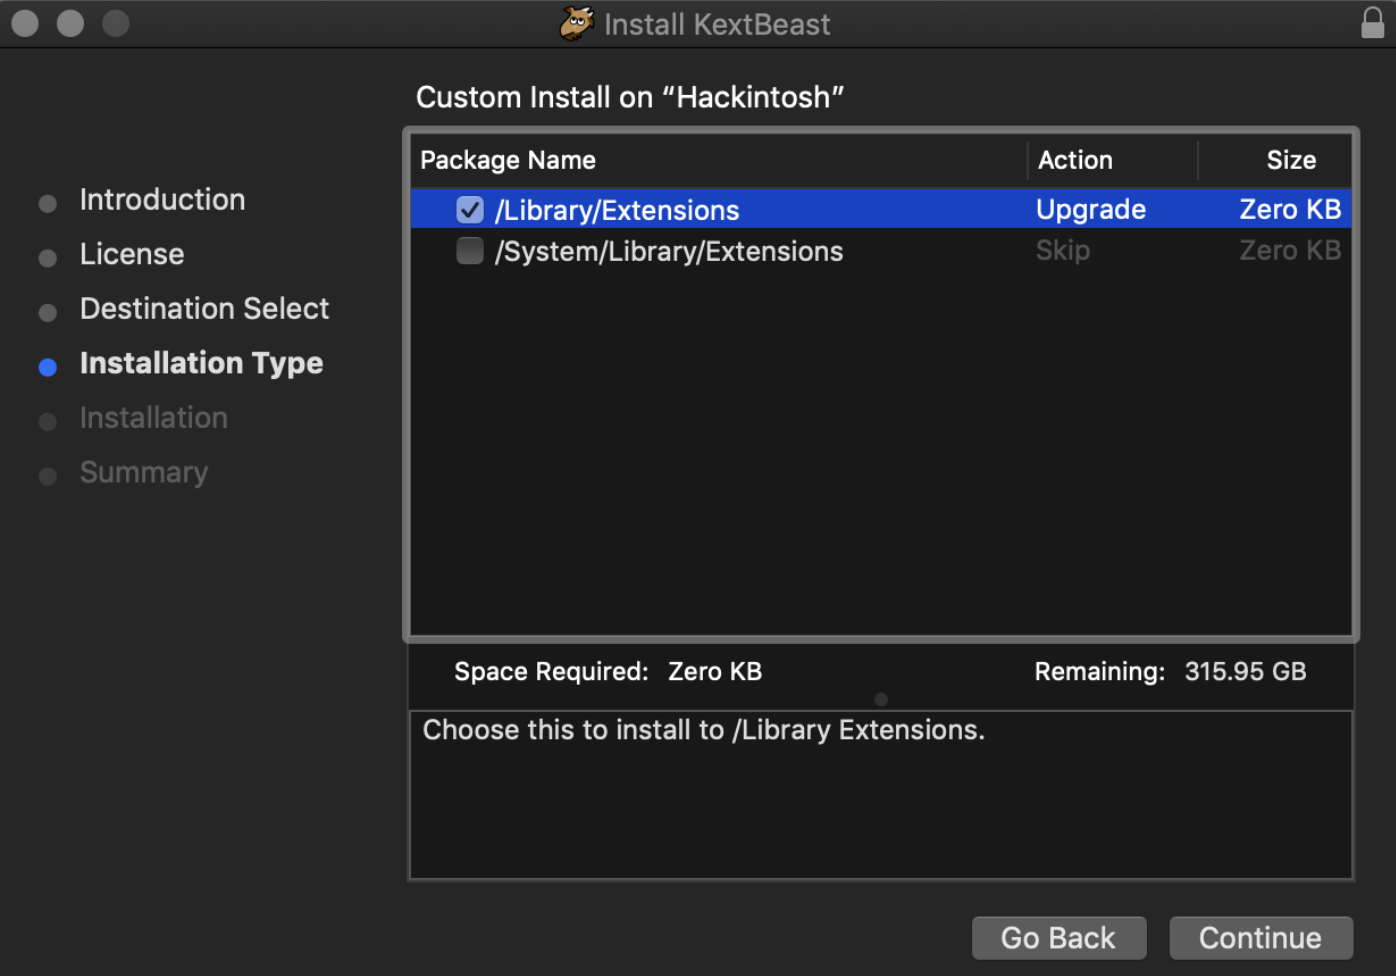Image resolution: width=1396 pixels, height=976 pixels.
Task: Click the Go Back button
Action: pyautogui.click(x=1059, y=938)
